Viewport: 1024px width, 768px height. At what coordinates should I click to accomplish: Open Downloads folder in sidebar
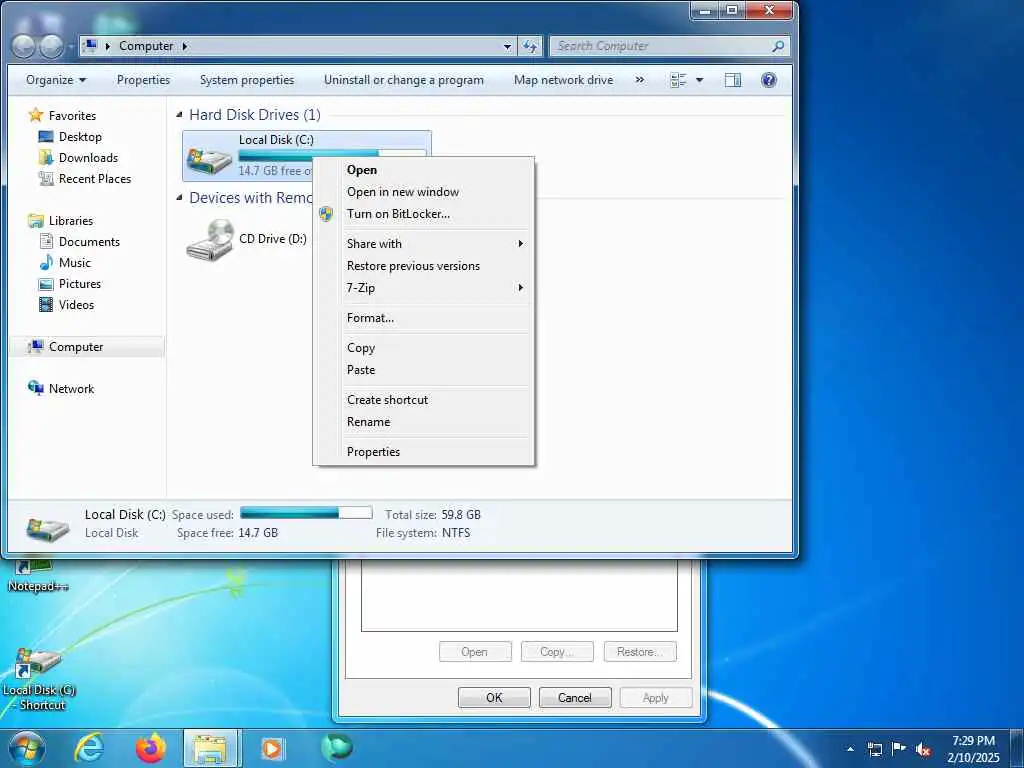pos(88,157)
